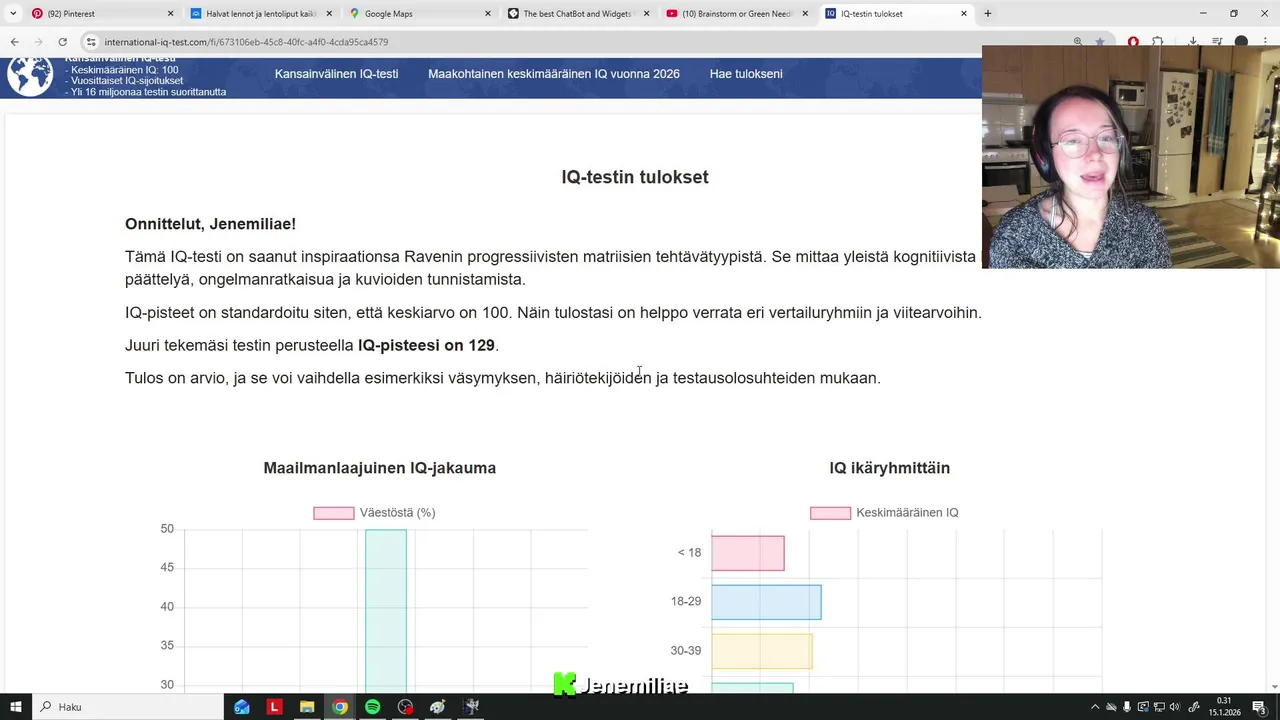Click the text 'Onnittelut, Jenemiliae!'
Screen dimensions: 1280x720
point(210,224)
